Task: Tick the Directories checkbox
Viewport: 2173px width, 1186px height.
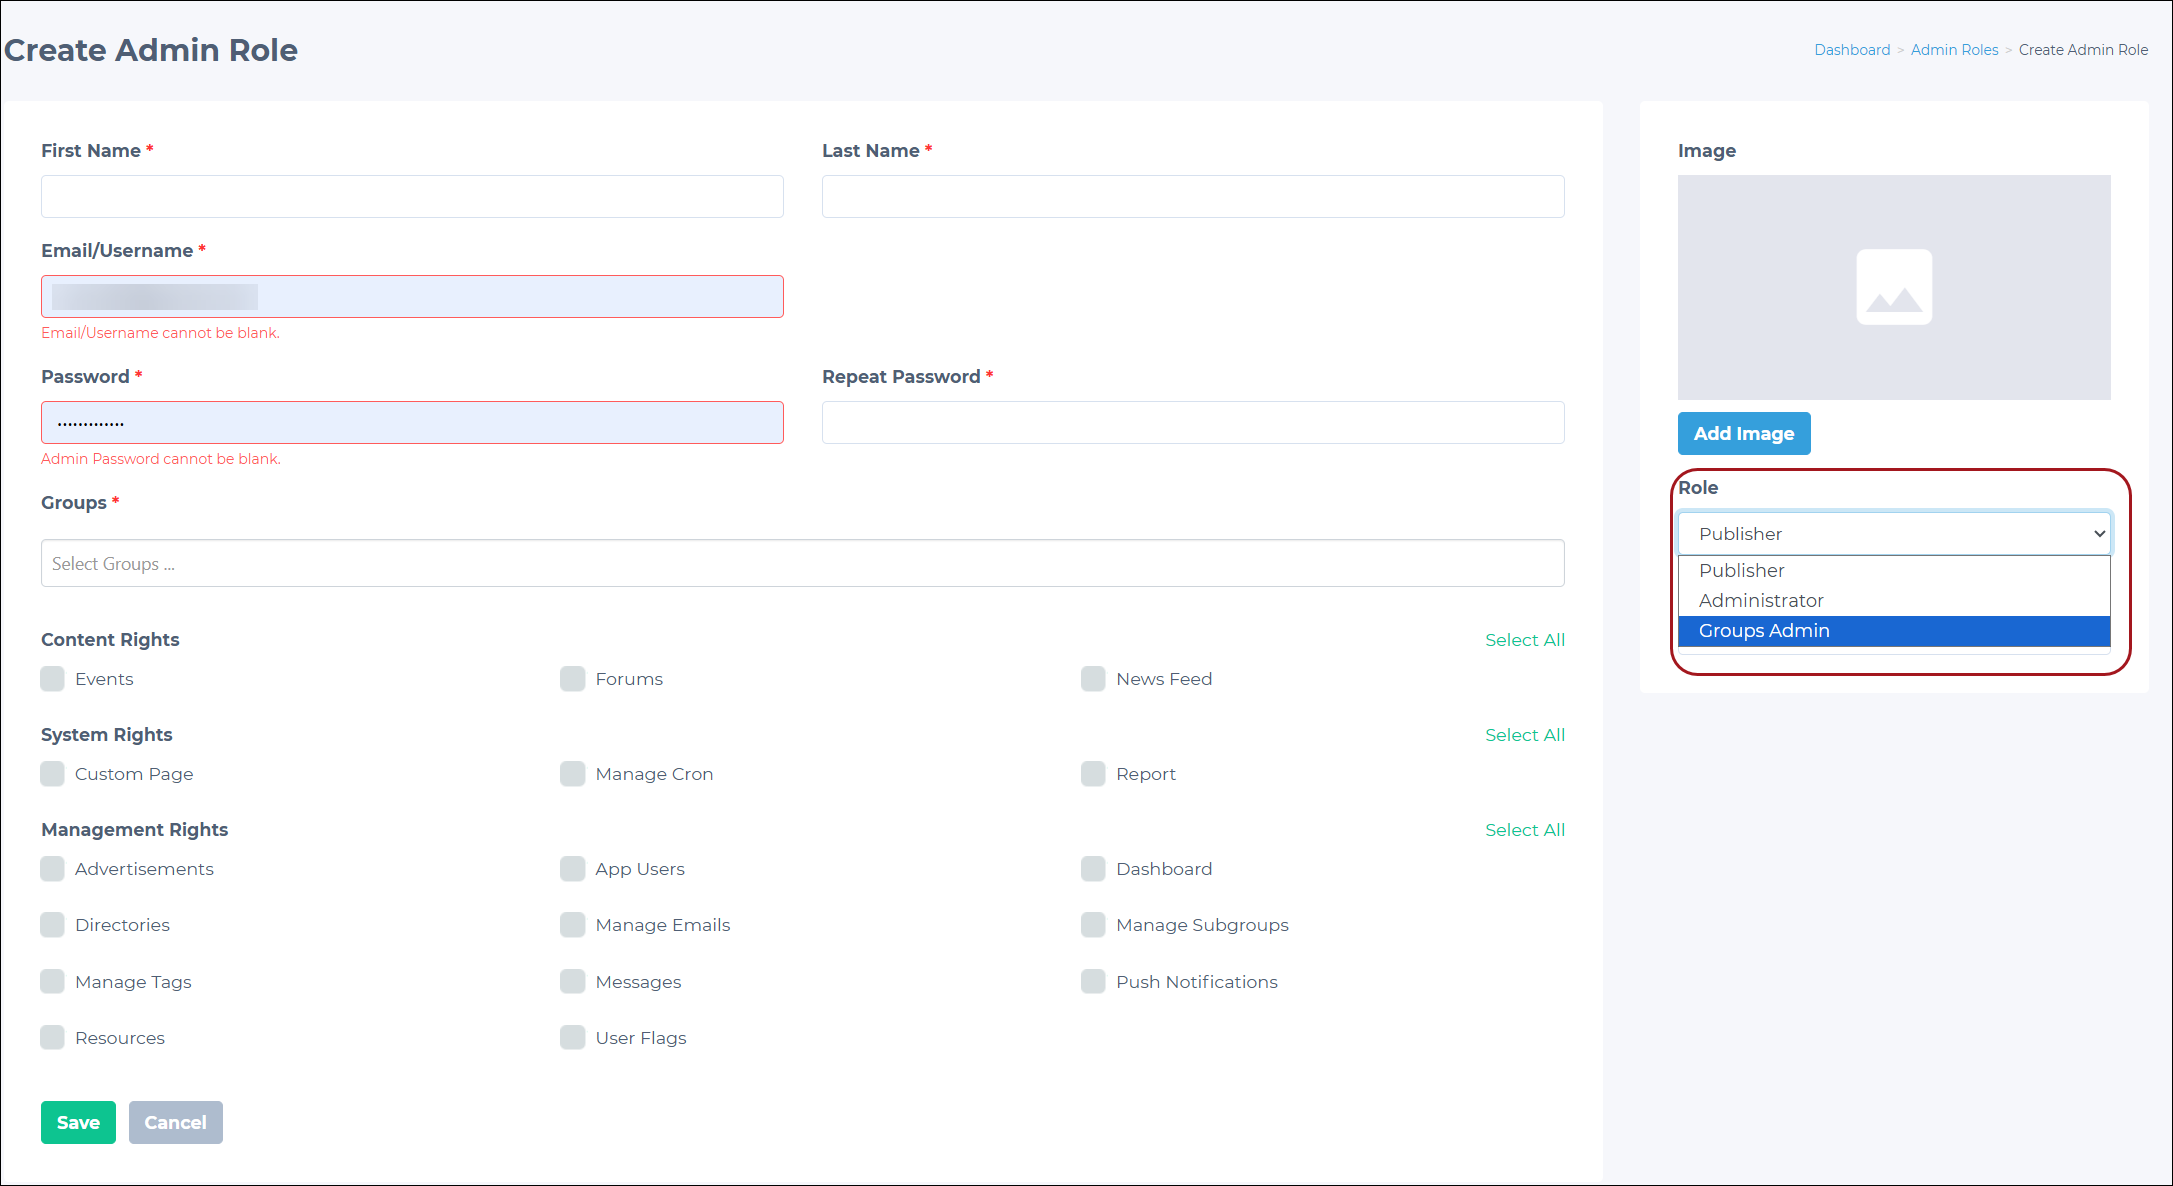Action: (53, 925)
